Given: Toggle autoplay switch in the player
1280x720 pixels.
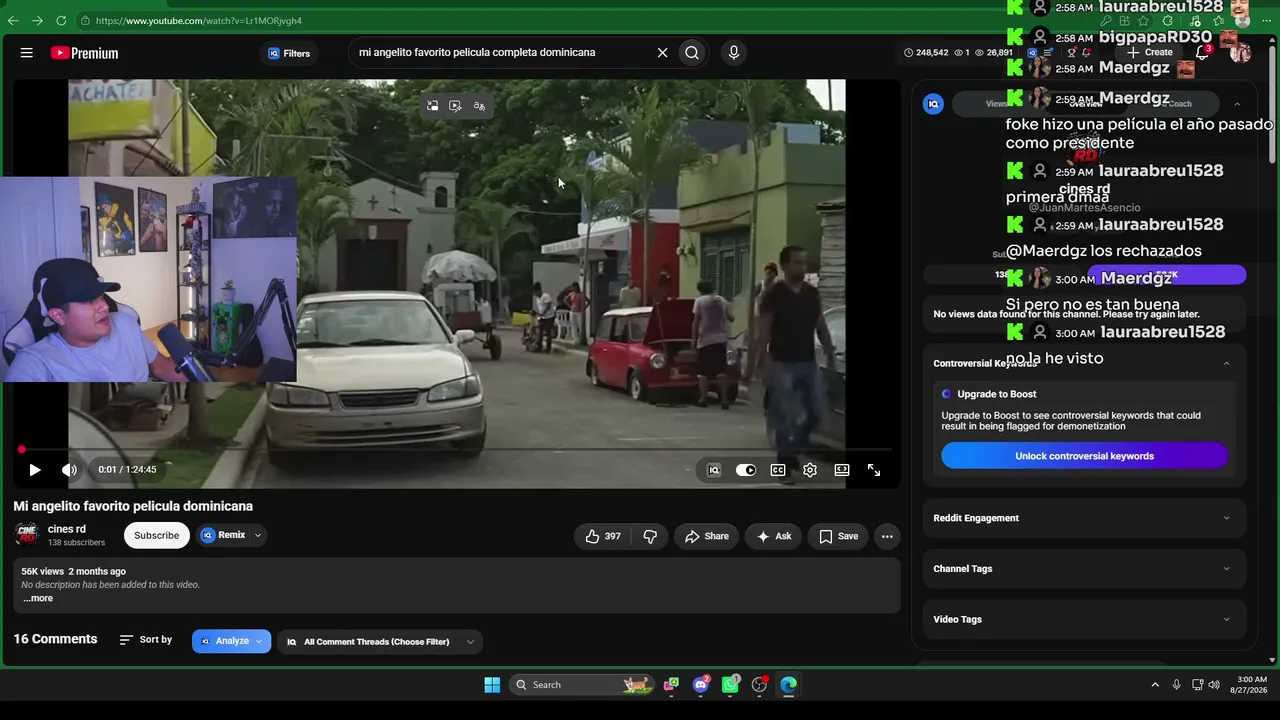Looking at the screenshot, I should point(746,470).
